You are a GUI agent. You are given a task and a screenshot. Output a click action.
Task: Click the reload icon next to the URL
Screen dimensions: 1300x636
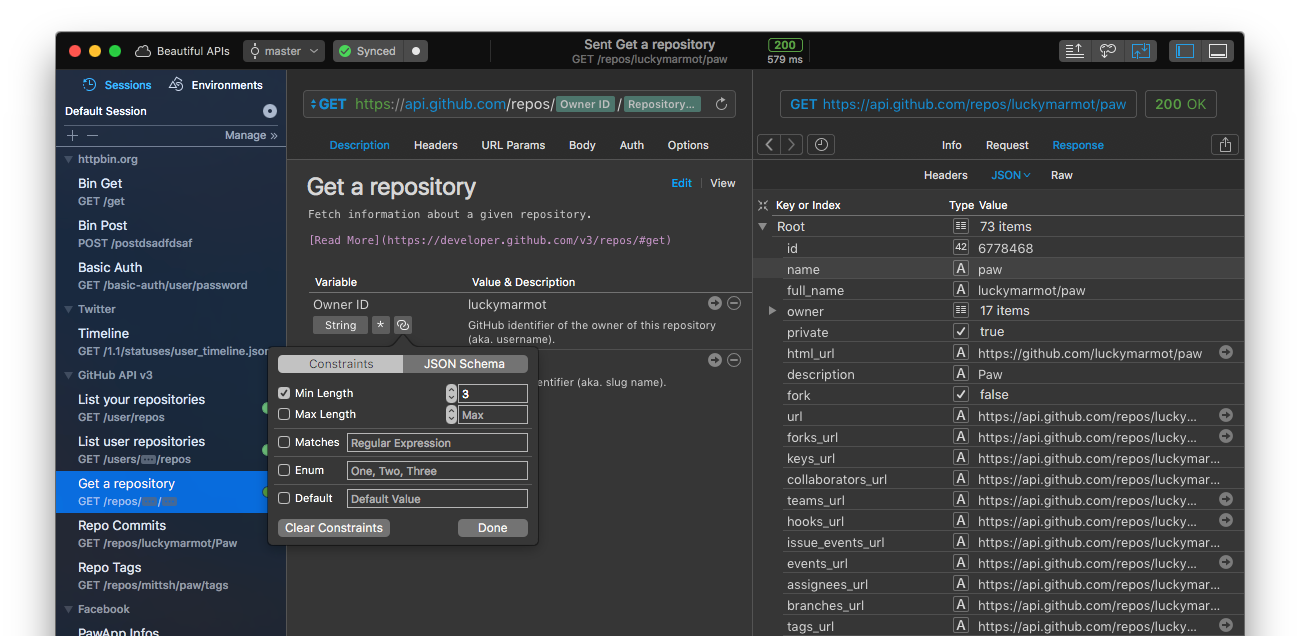click(720, 103)
